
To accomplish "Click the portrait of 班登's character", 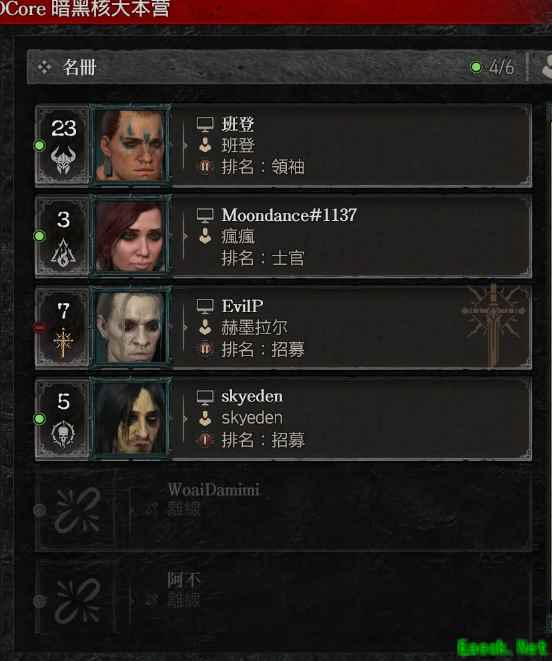I will click(130, 145).
